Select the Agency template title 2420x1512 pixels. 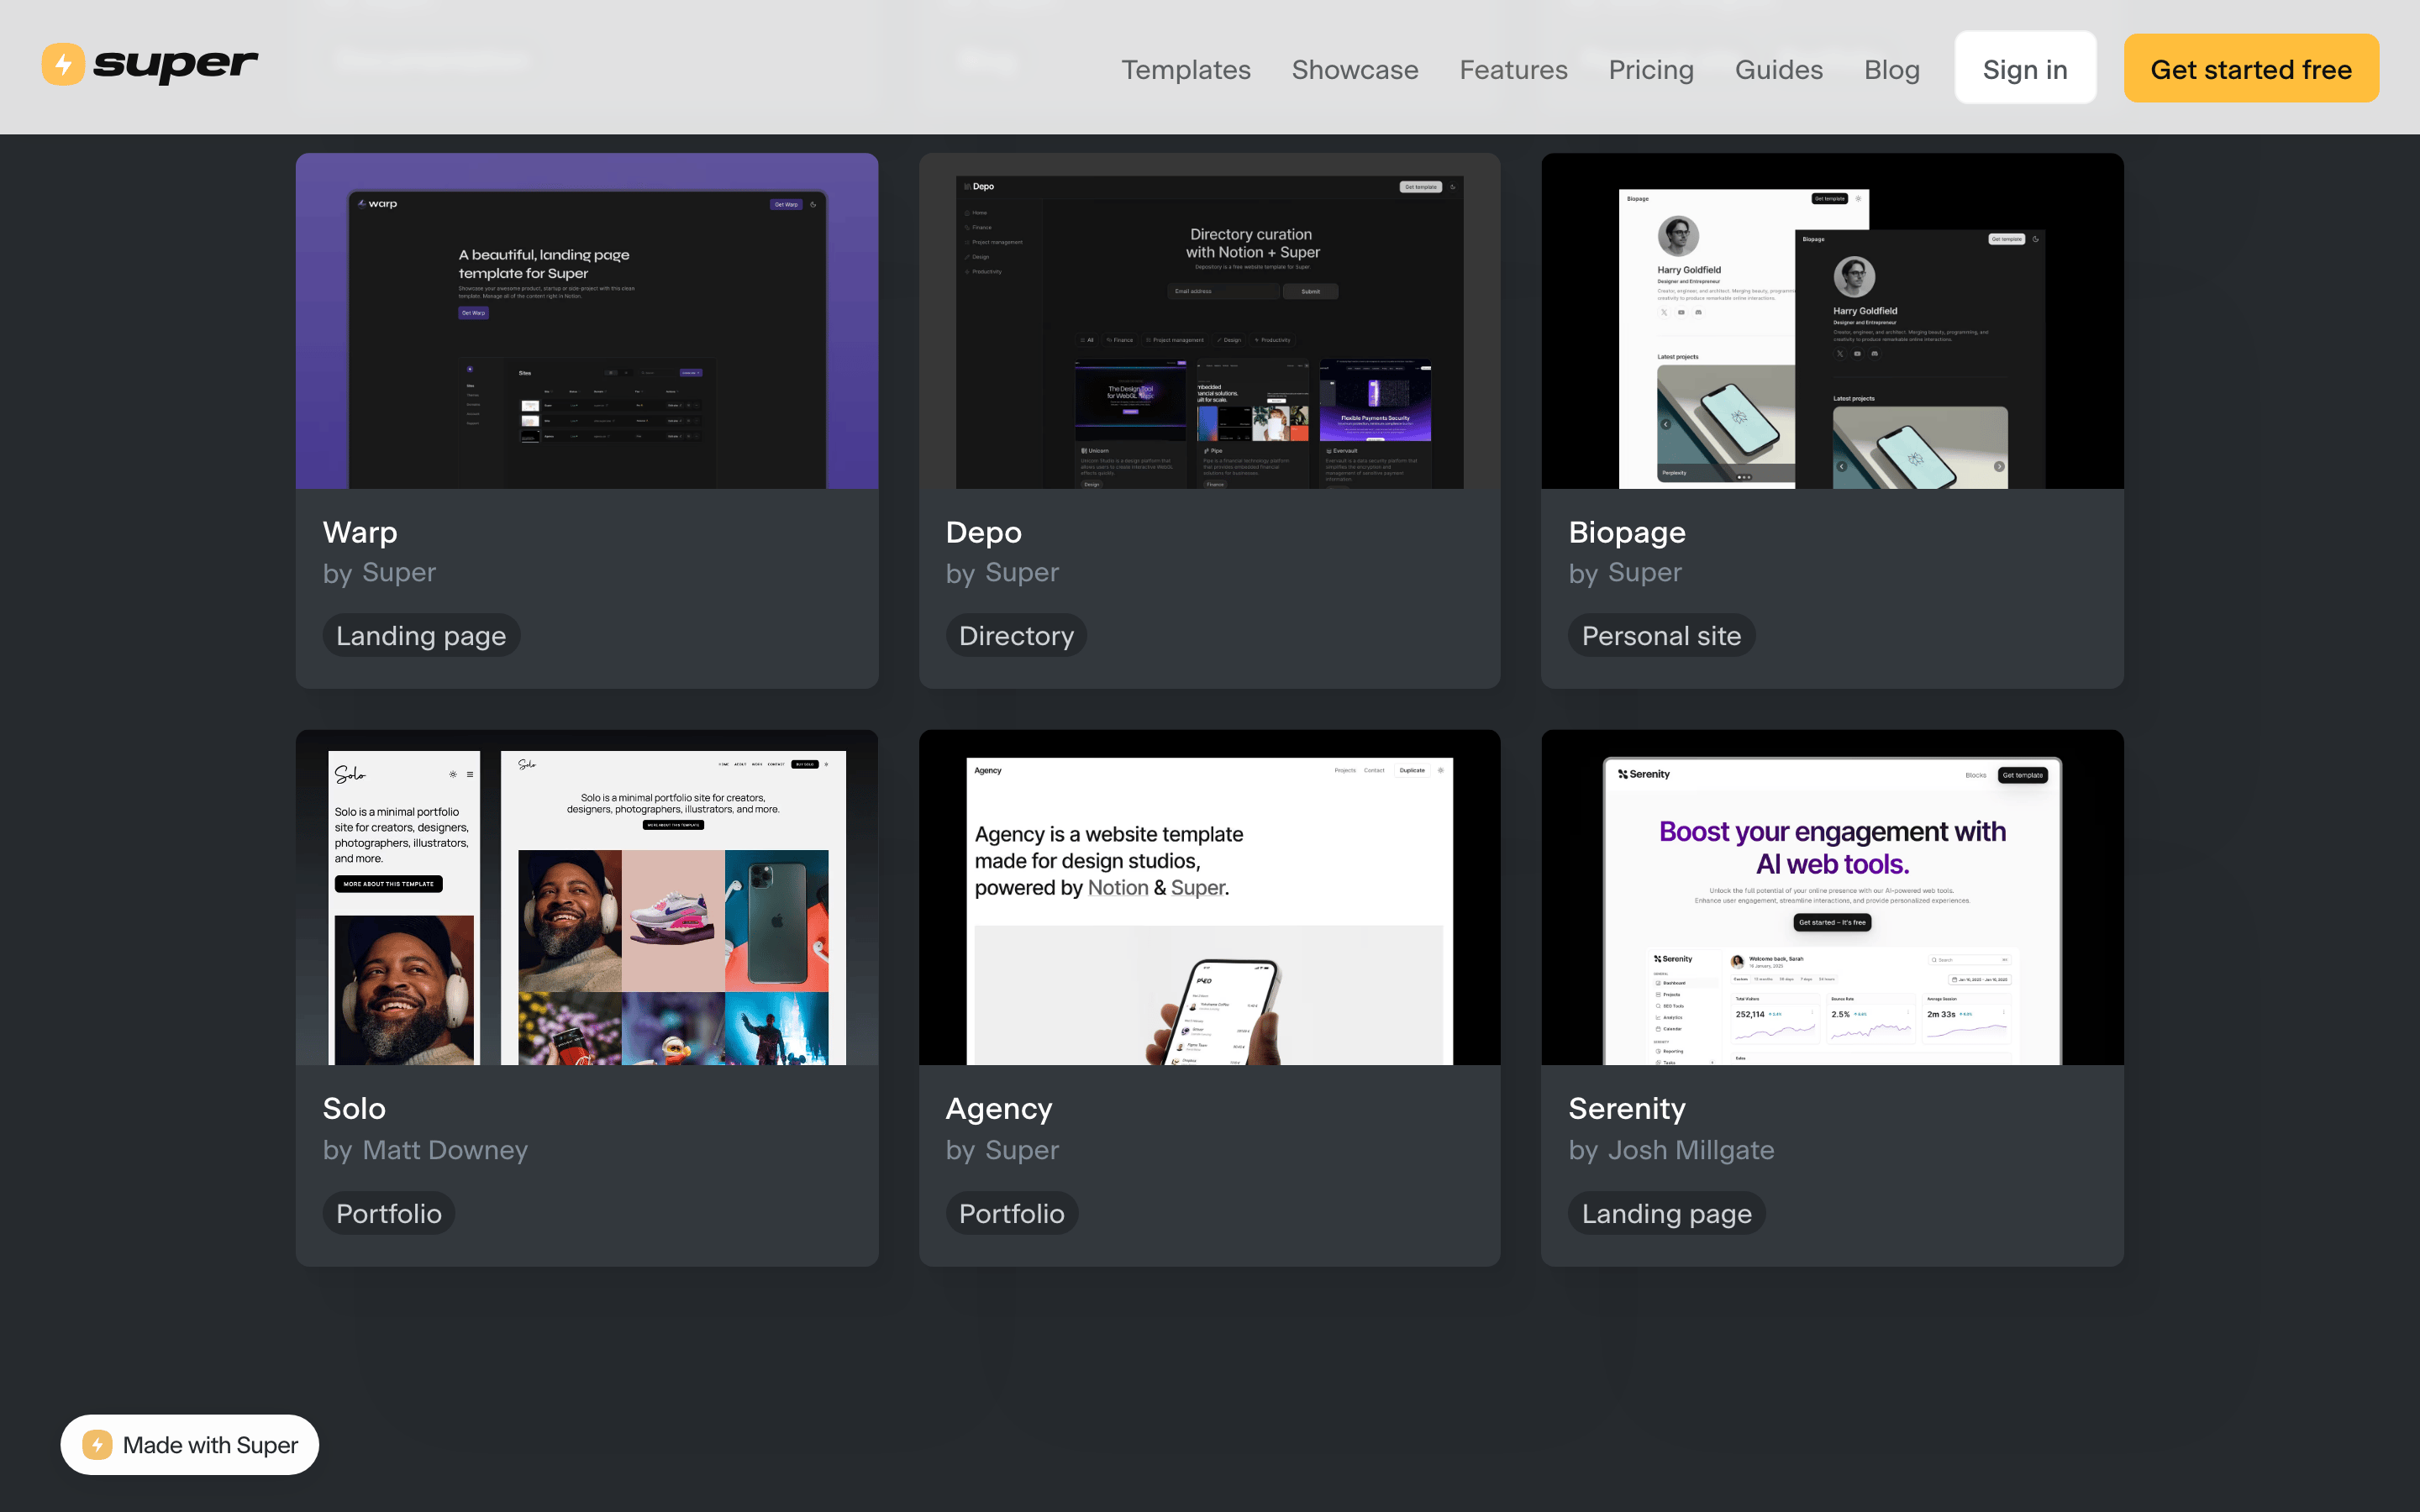(999, 1108)
